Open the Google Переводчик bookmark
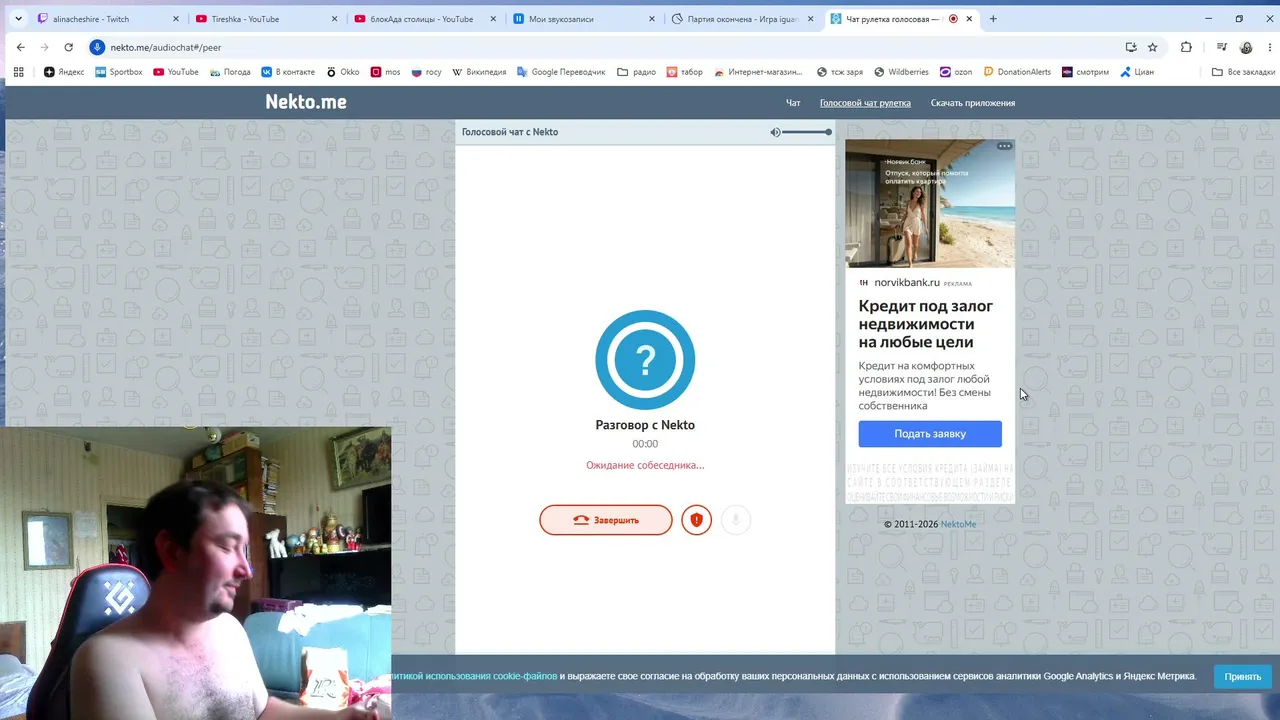Viewport: 1280px width, 720px height. [562, 72]
